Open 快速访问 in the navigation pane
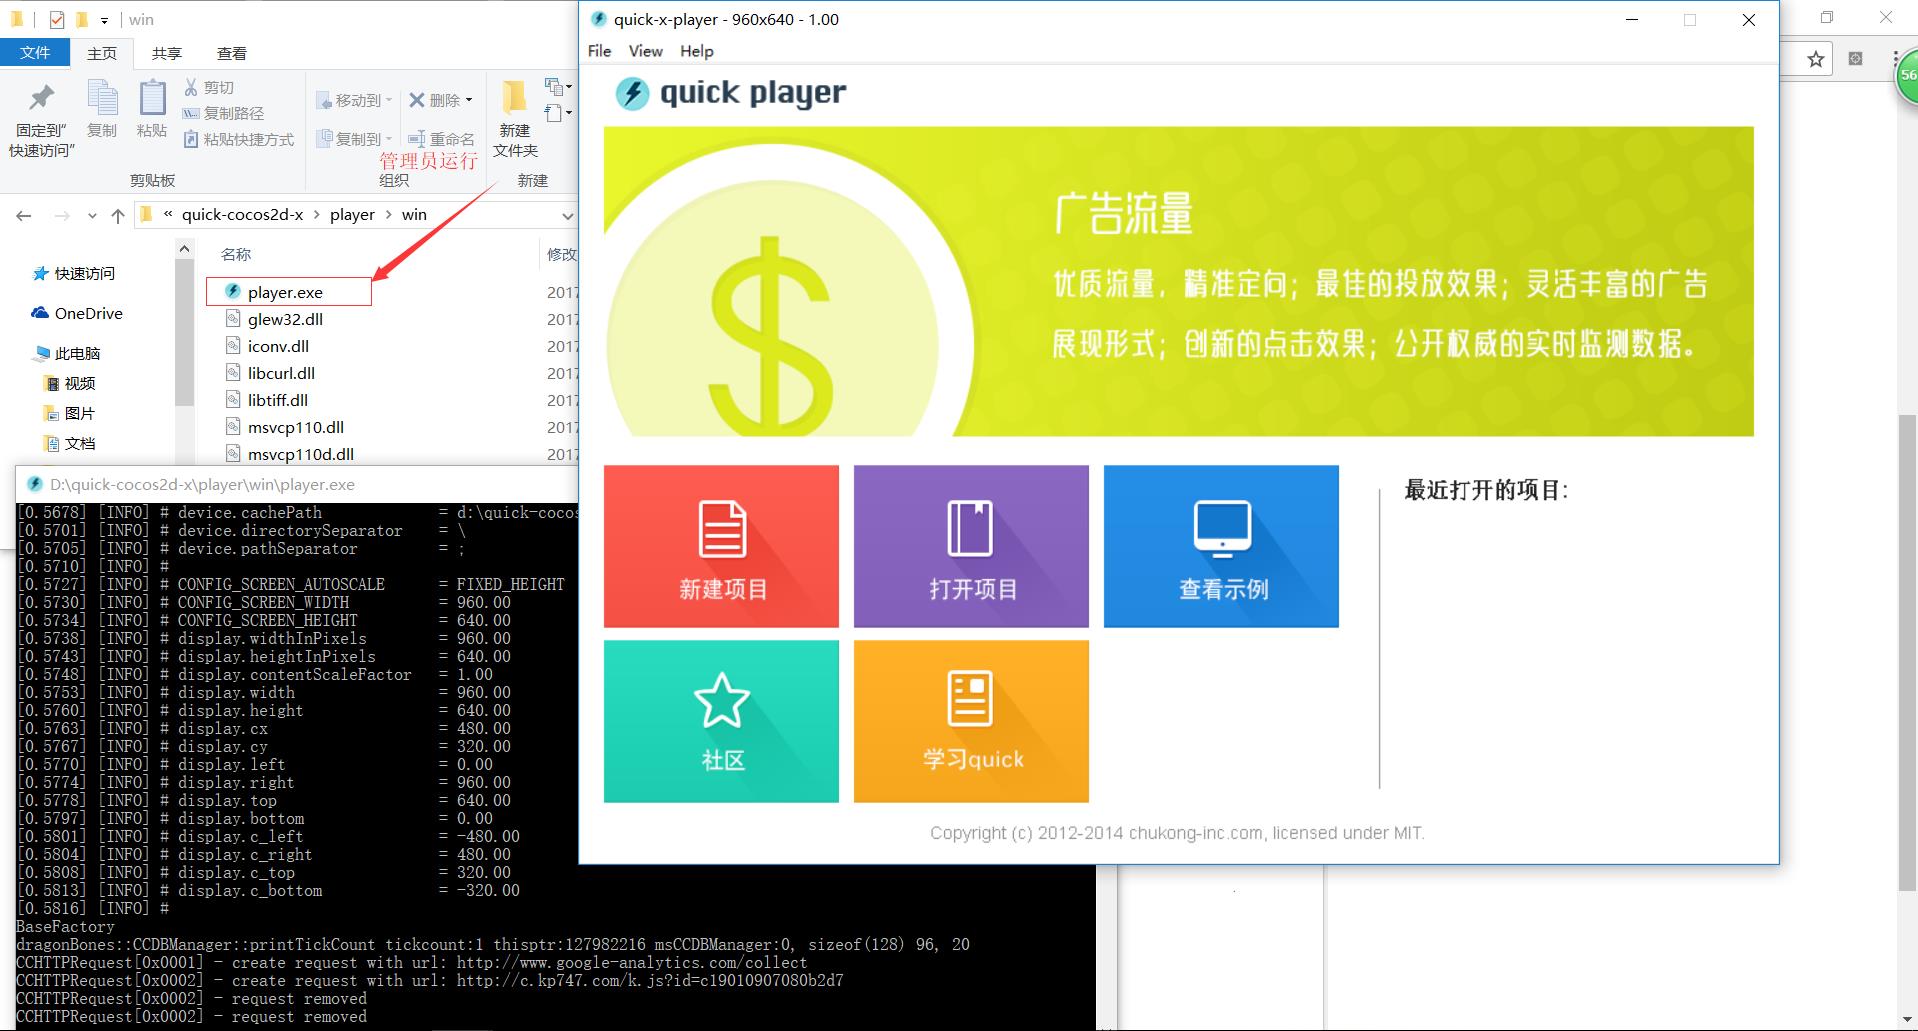Viewport: 1918px width, 1031px height. click(x=75, y=273)
